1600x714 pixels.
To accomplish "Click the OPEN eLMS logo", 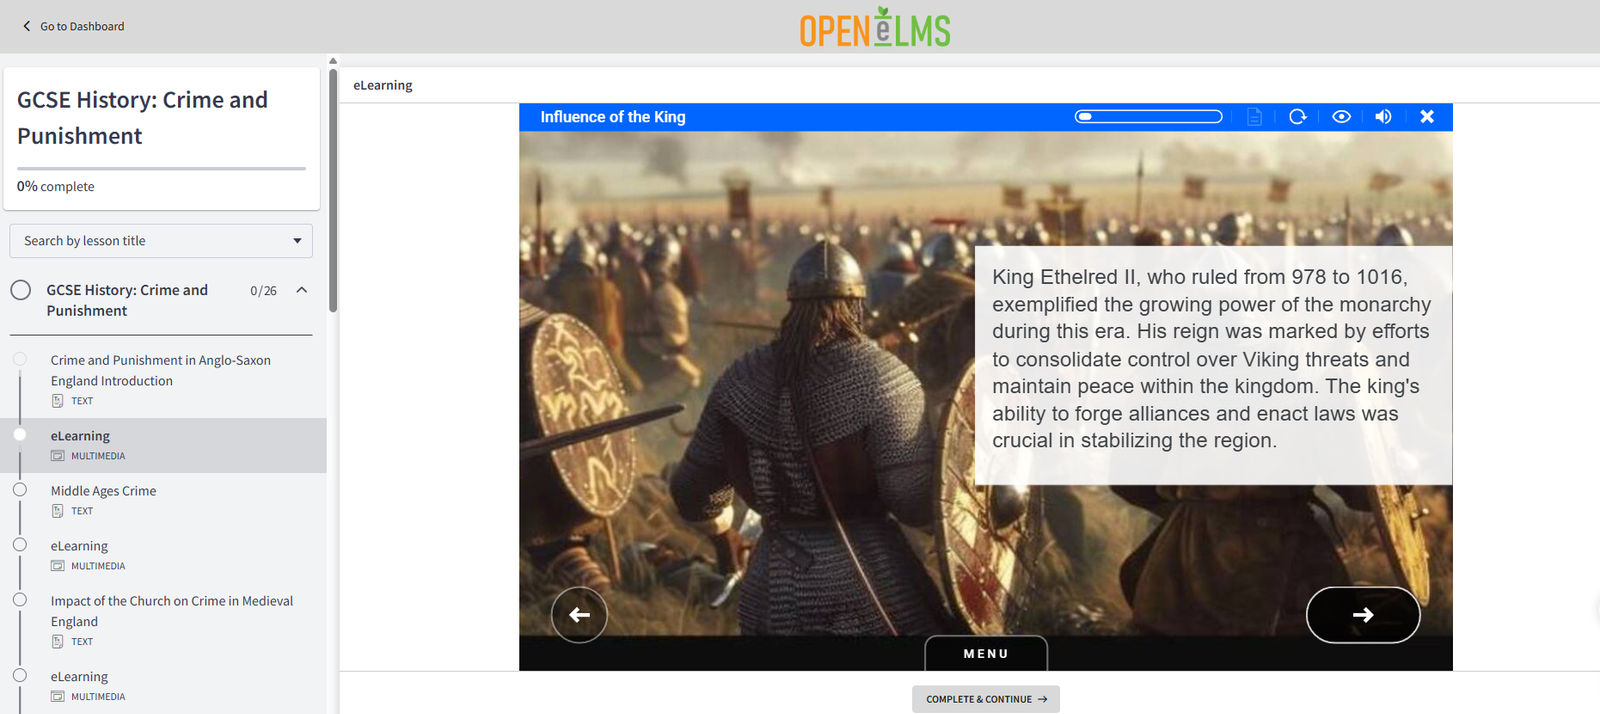I will [874, 28].
